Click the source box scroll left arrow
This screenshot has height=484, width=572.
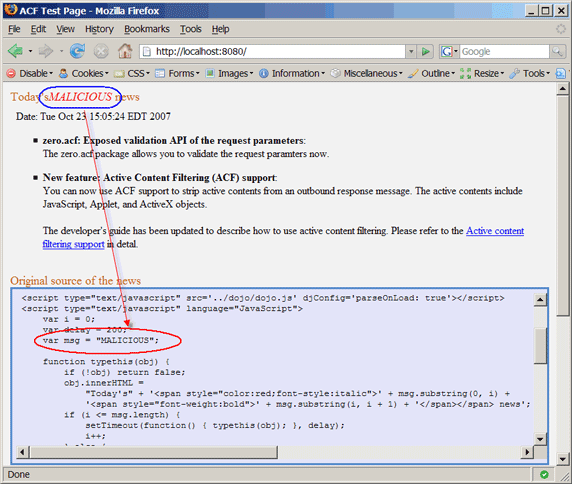[x=22, y=452]
